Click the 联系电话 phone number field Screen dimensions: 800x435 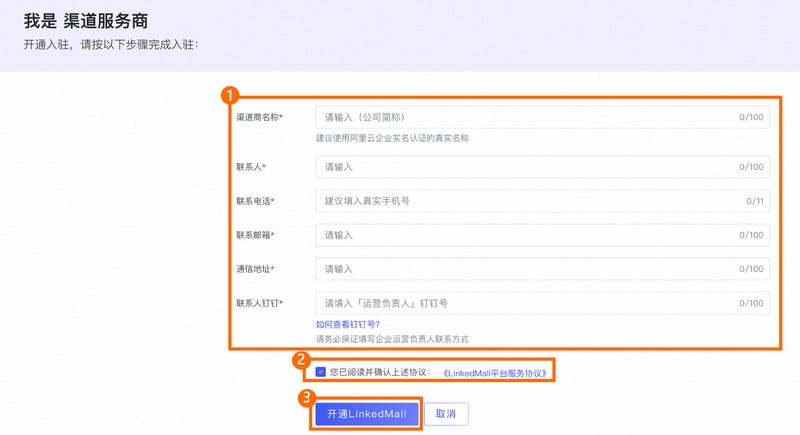click(x=542, y=201)
